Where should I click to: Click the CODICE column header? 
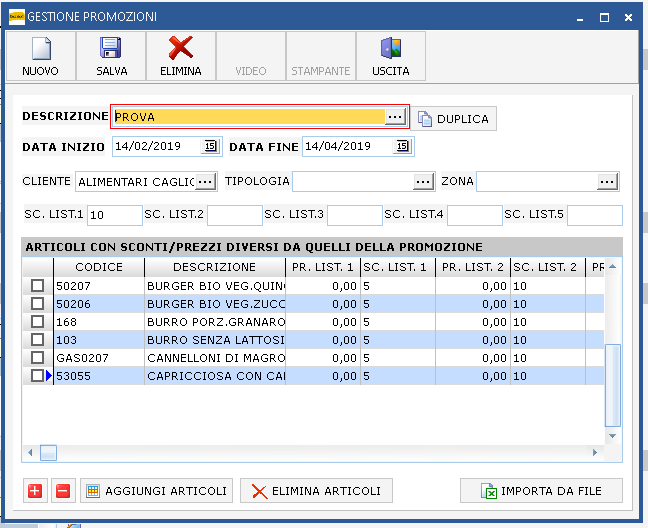pyautogui.click(x=99, y=267)
